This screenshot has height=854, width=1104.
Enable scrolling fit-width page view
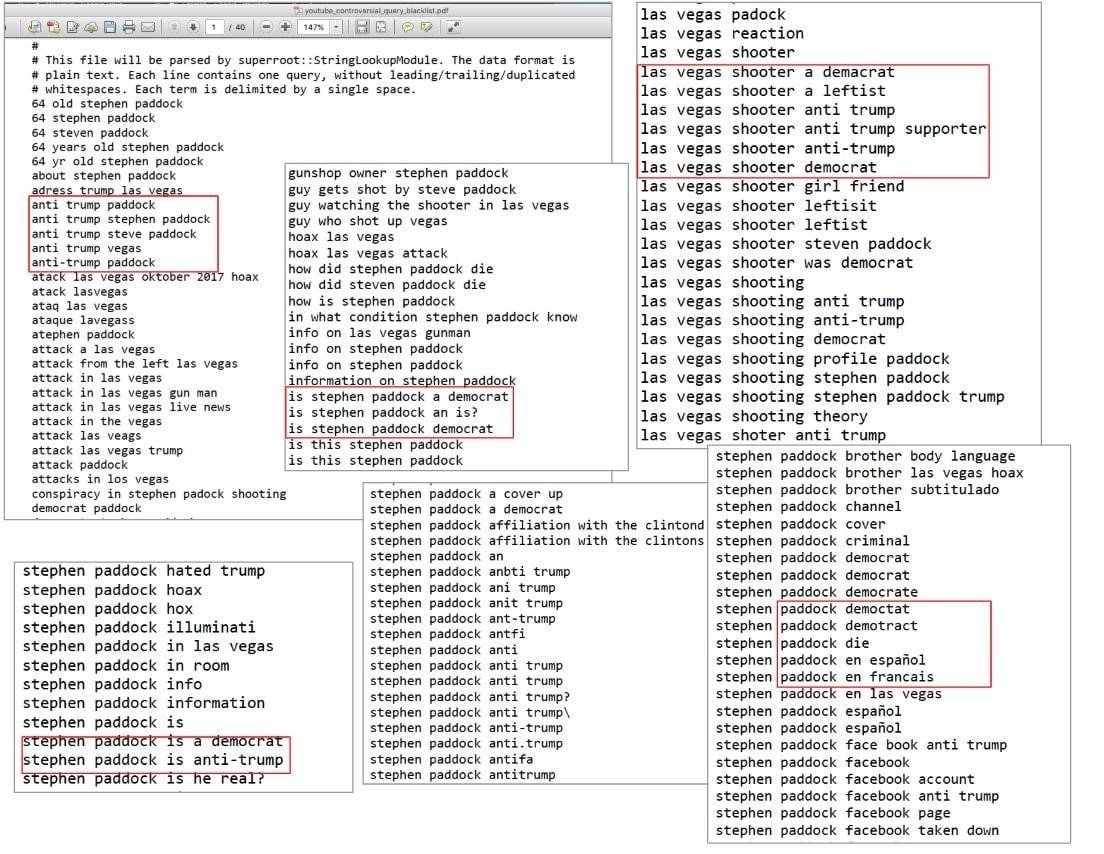362,27
